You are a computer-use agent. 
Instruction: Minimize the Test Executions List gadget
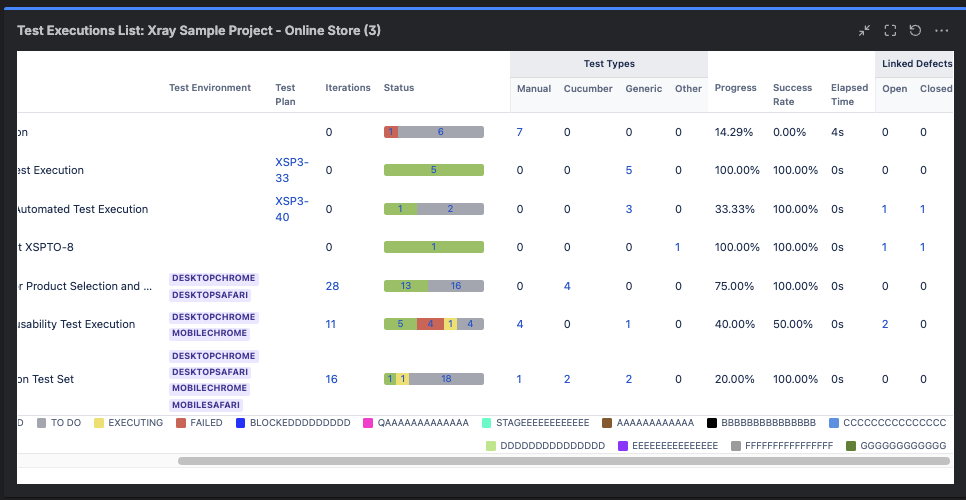(x=865, y=31)
